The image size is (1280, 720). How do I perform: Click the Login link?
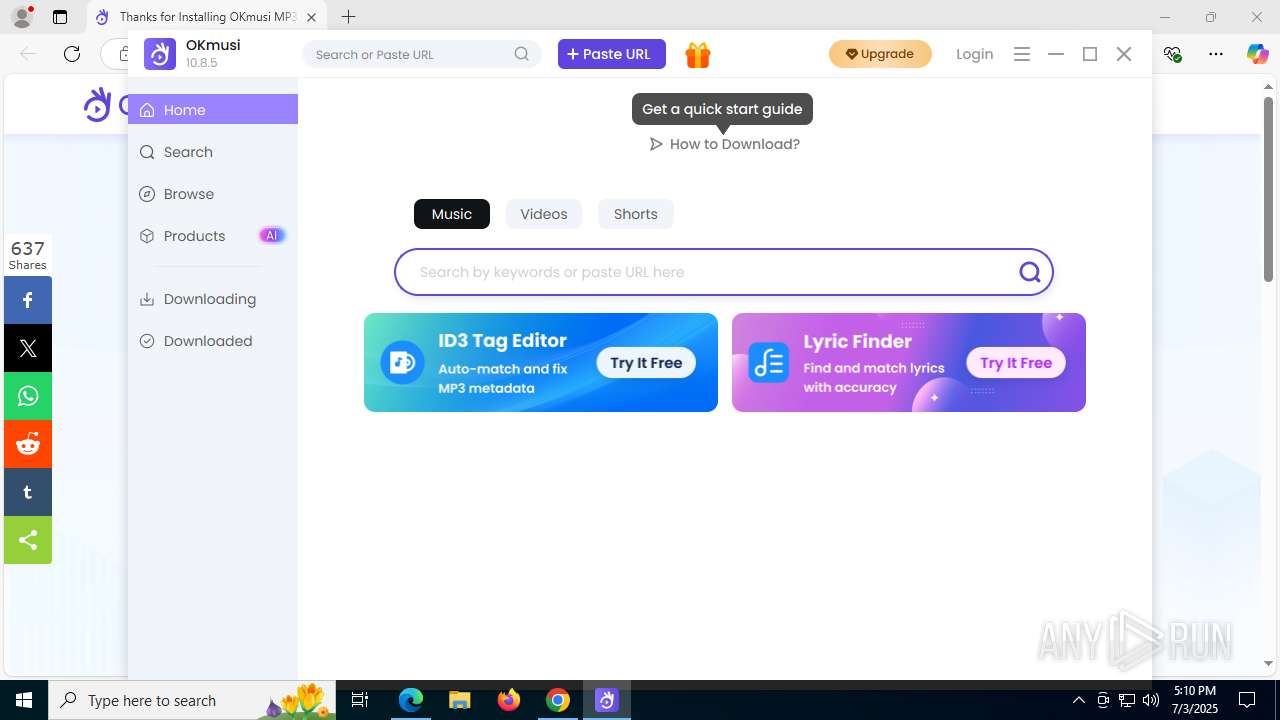[x=975, y=54]
